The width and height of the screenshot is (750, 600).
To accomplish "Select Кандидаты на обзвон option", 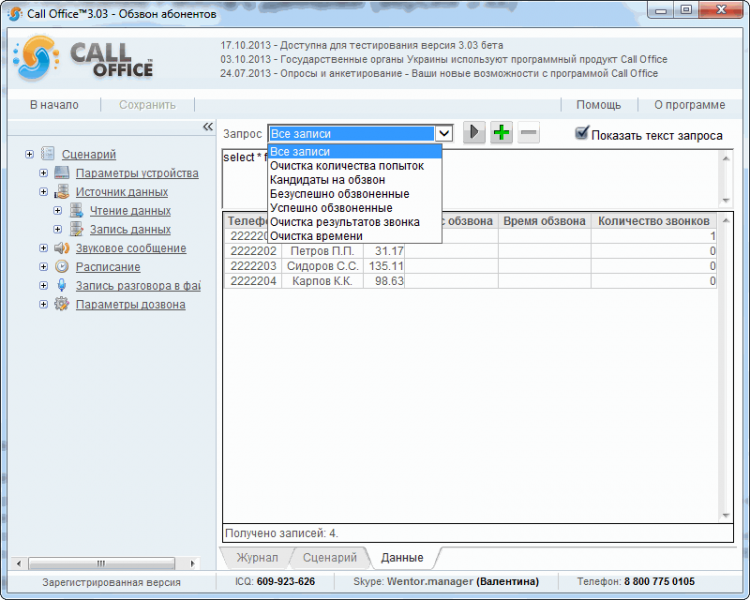I will click(x=354, y=180).
